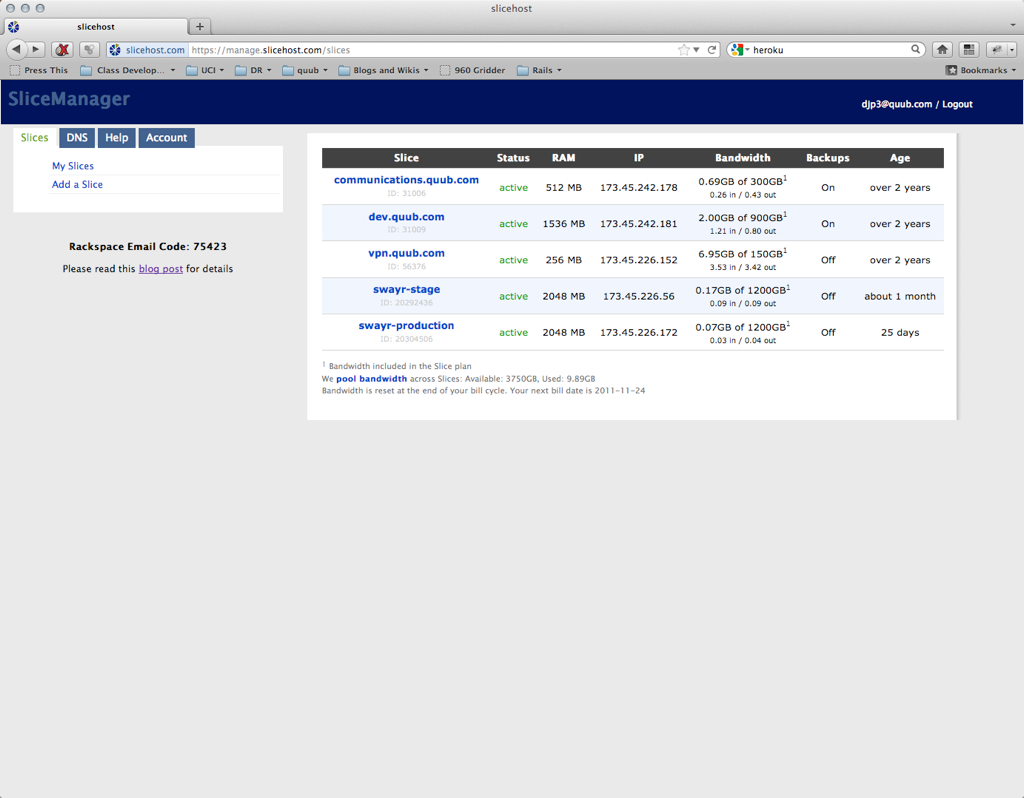The height and width of the screenshot is (798, 1024).
Task: Open the swayr-production slice link
Action: coord(406,325)
